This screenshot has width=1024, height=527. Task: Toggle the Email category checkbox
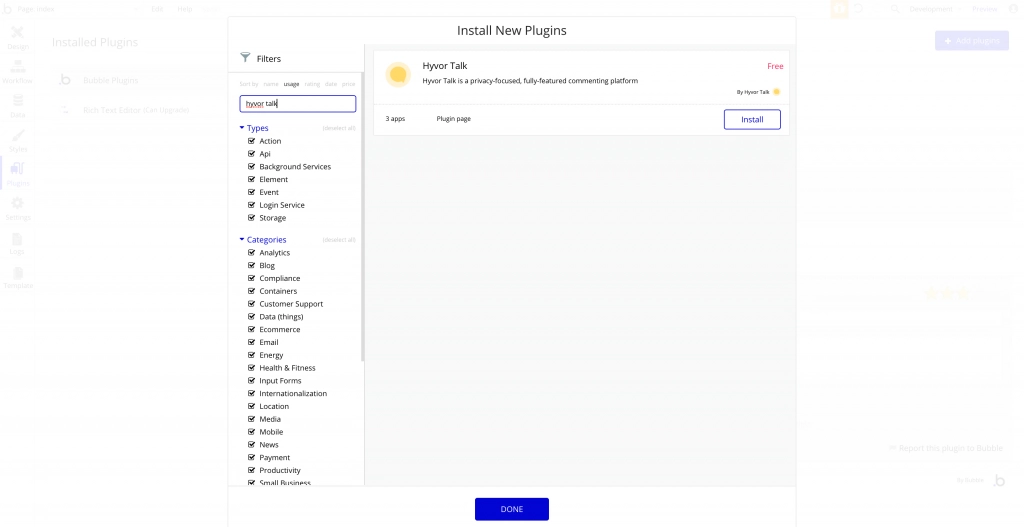[x=251, y=342]
